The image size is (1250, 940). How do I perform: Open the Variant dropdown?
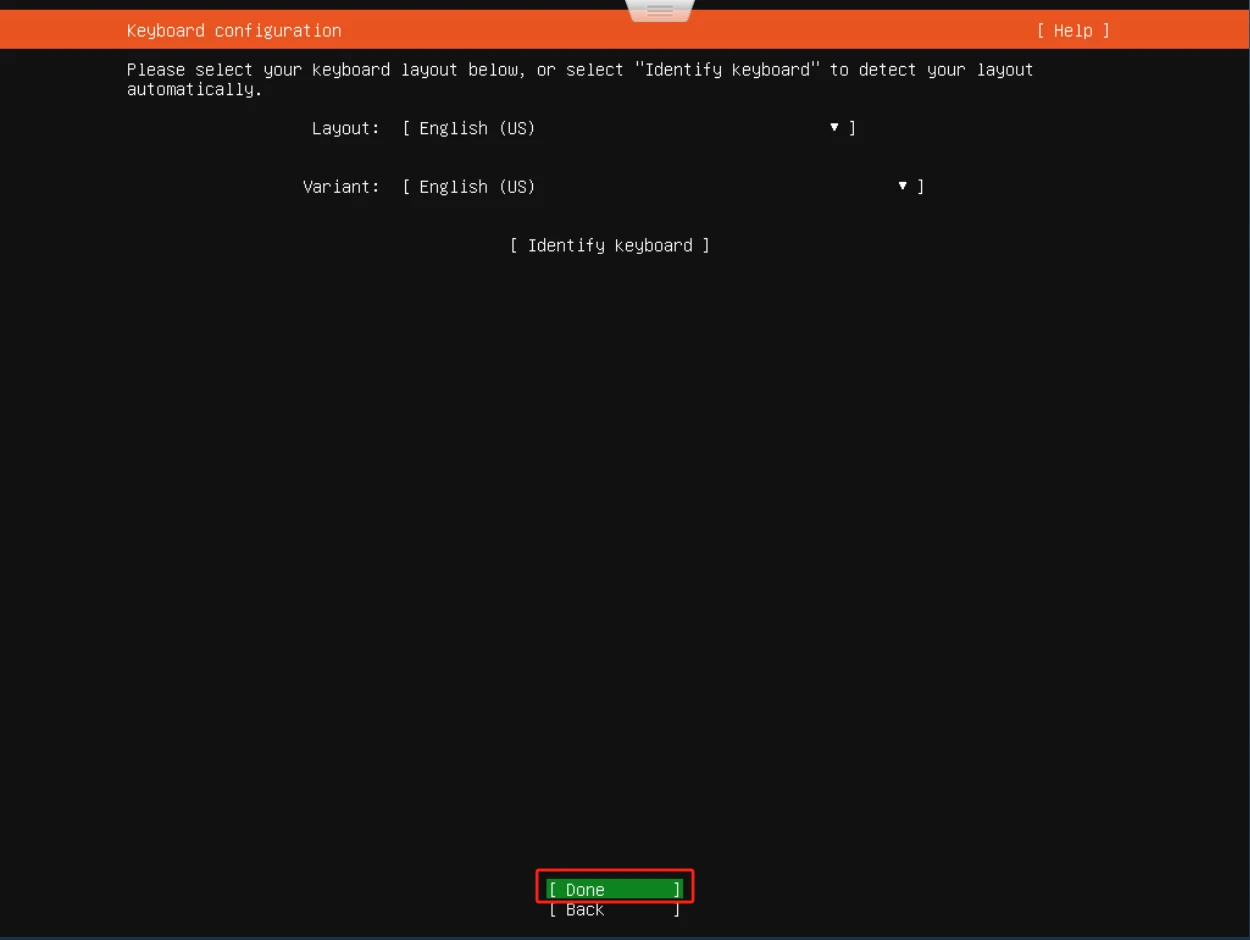[663, 187]
